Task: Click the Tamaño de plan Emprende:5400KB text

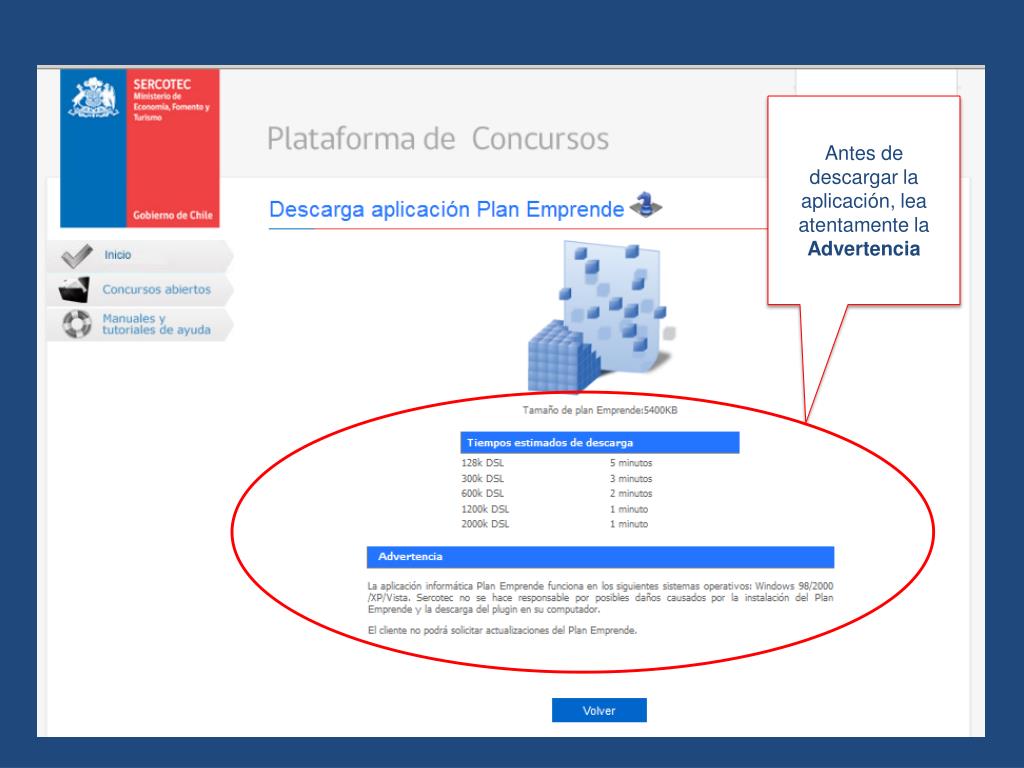Action: click(x=600, y=410)
